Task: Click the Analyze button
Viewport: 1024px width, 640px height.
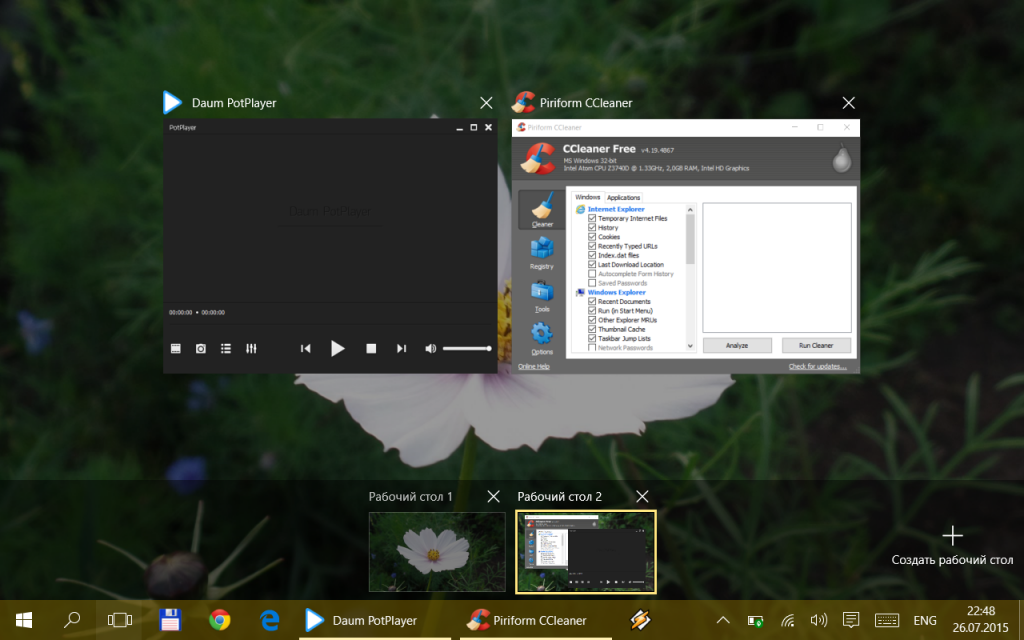Action: 737,345
